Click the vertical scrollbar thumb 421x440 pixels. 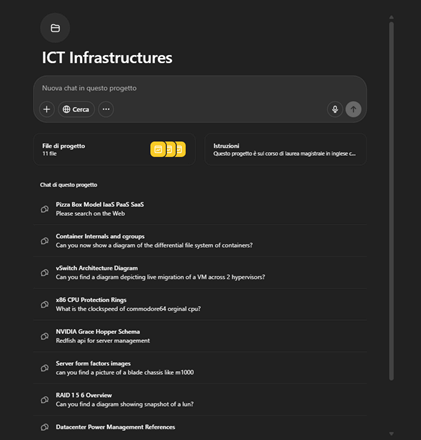click(391, 201)
